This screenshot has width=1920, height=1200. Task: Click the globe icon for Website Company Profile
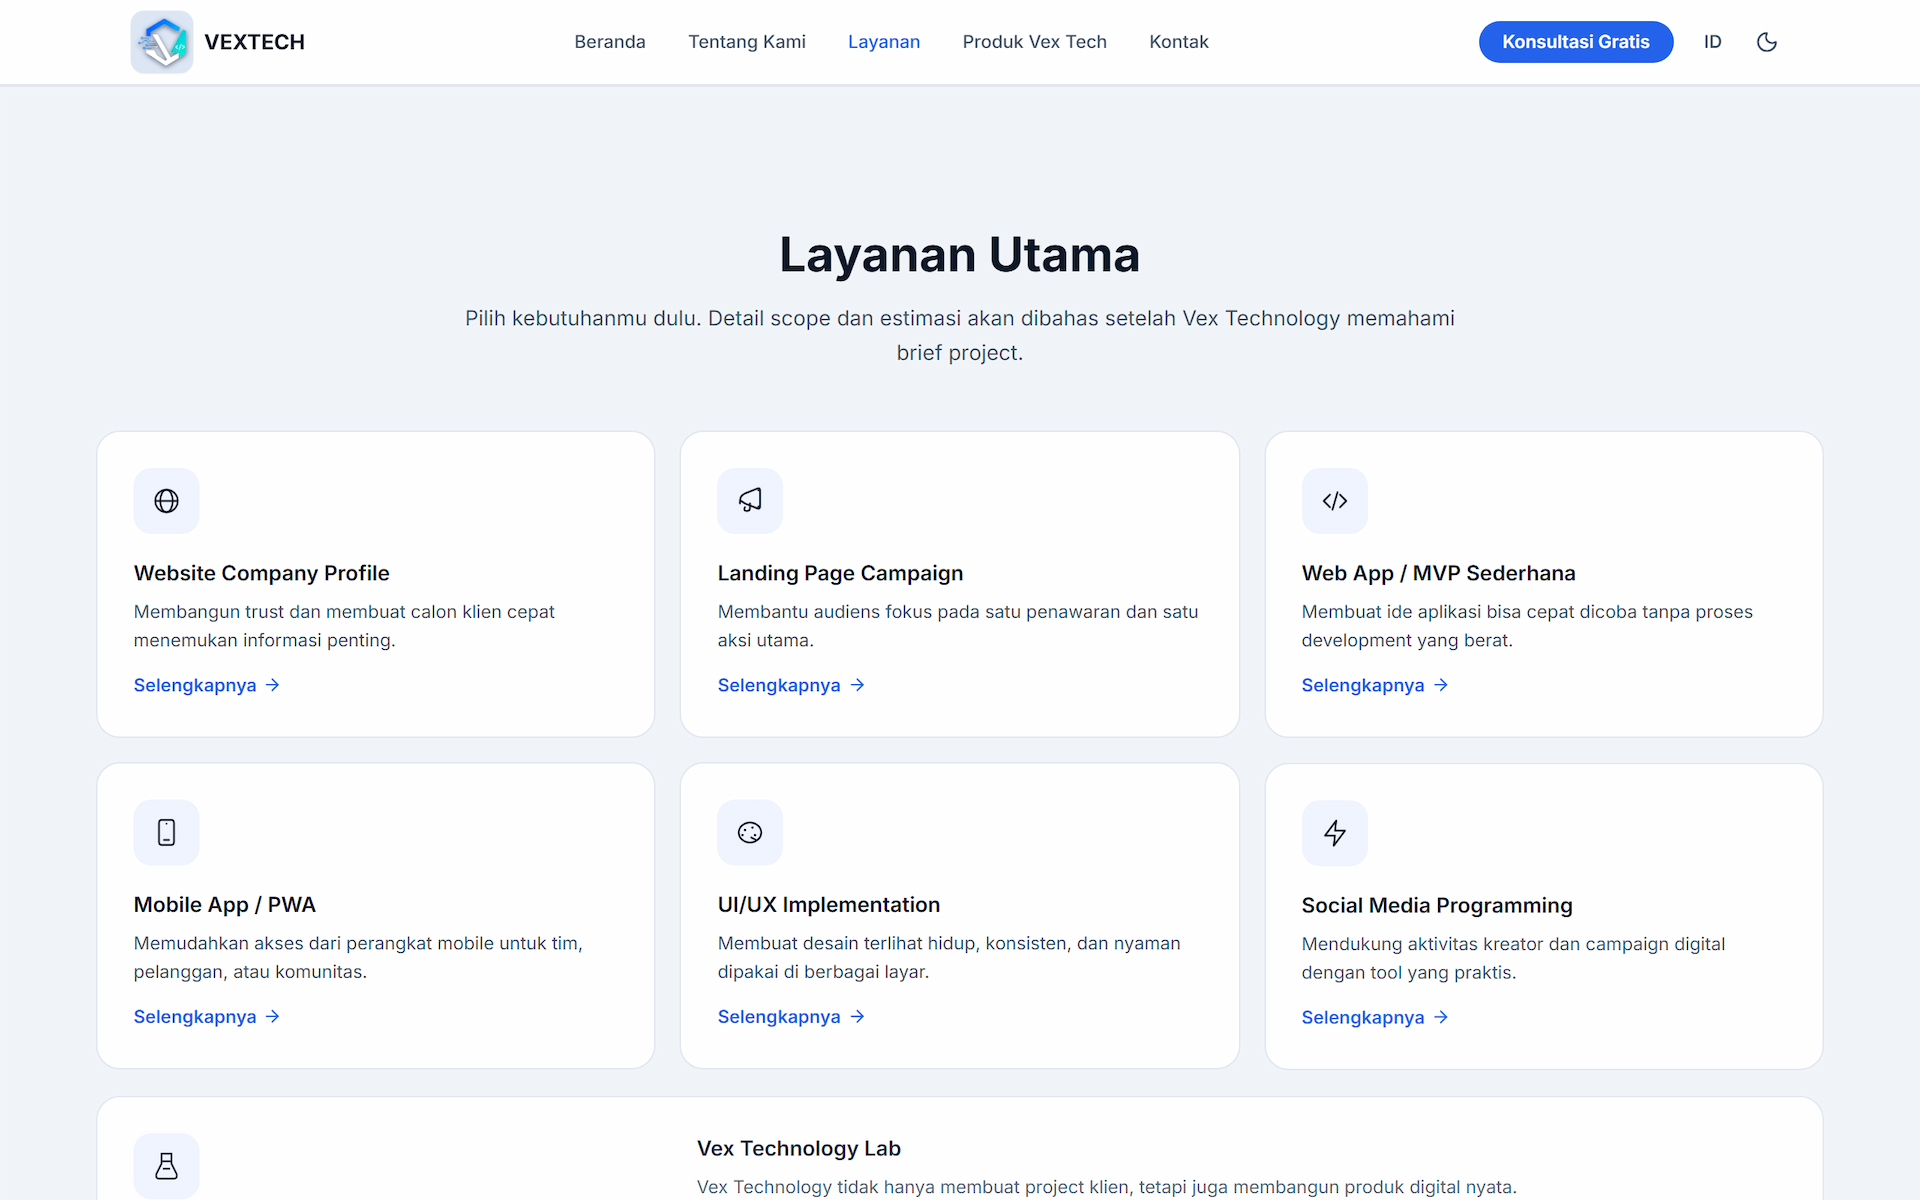tap(167, 501)
